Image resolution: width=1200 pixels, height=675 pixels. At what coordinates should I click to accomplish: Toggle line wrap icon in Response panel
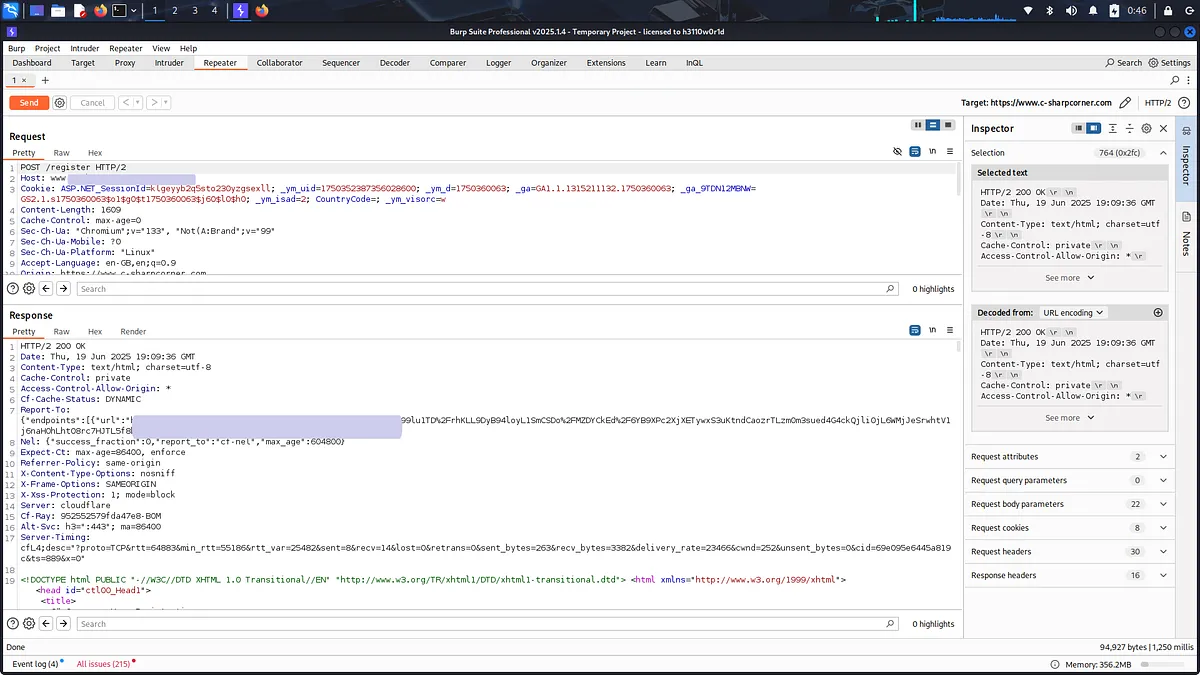(x=914, y=330)
